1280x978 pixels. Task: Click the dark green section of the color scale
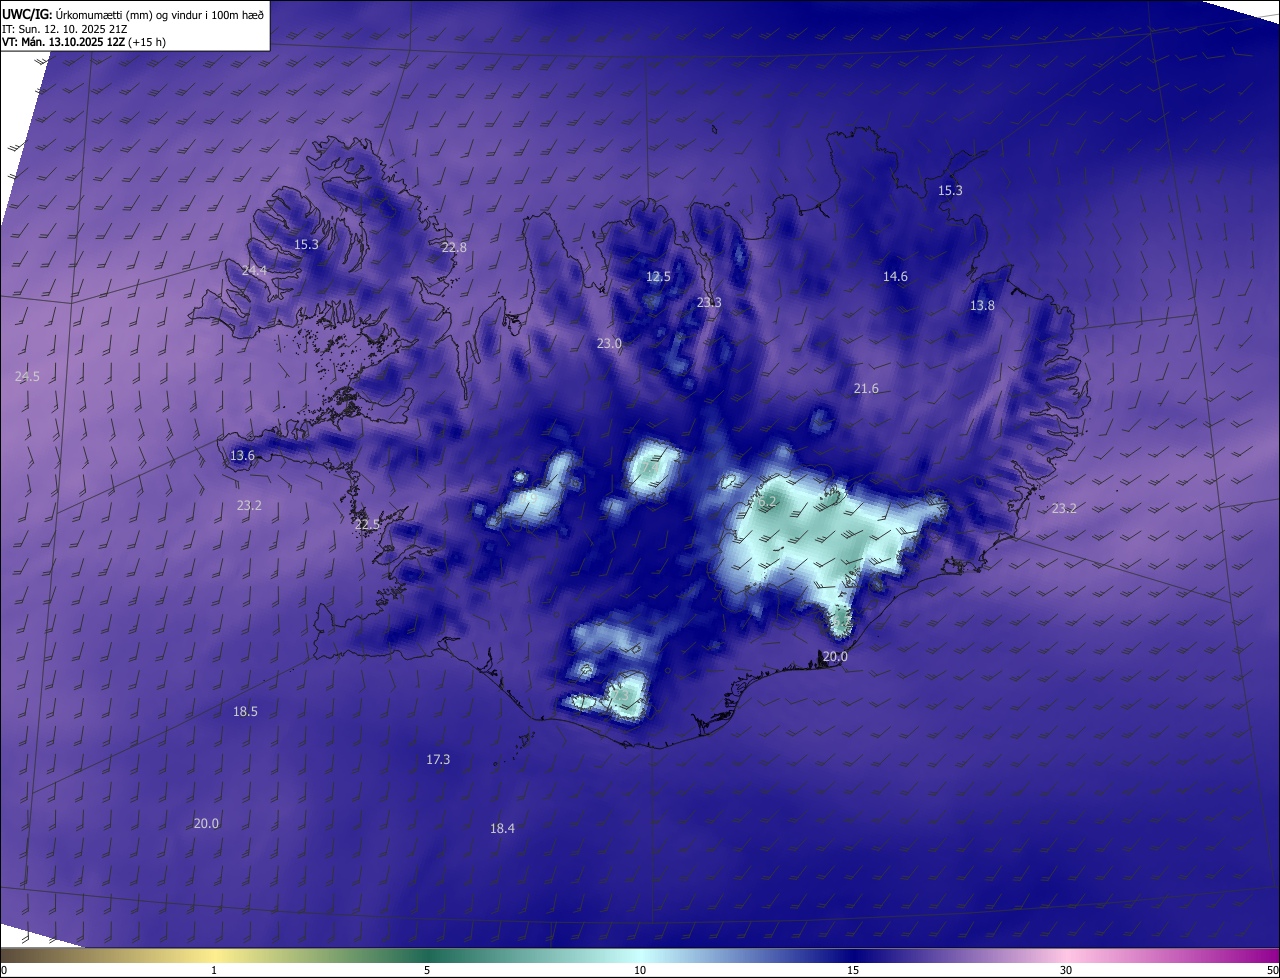click(430, 956)
